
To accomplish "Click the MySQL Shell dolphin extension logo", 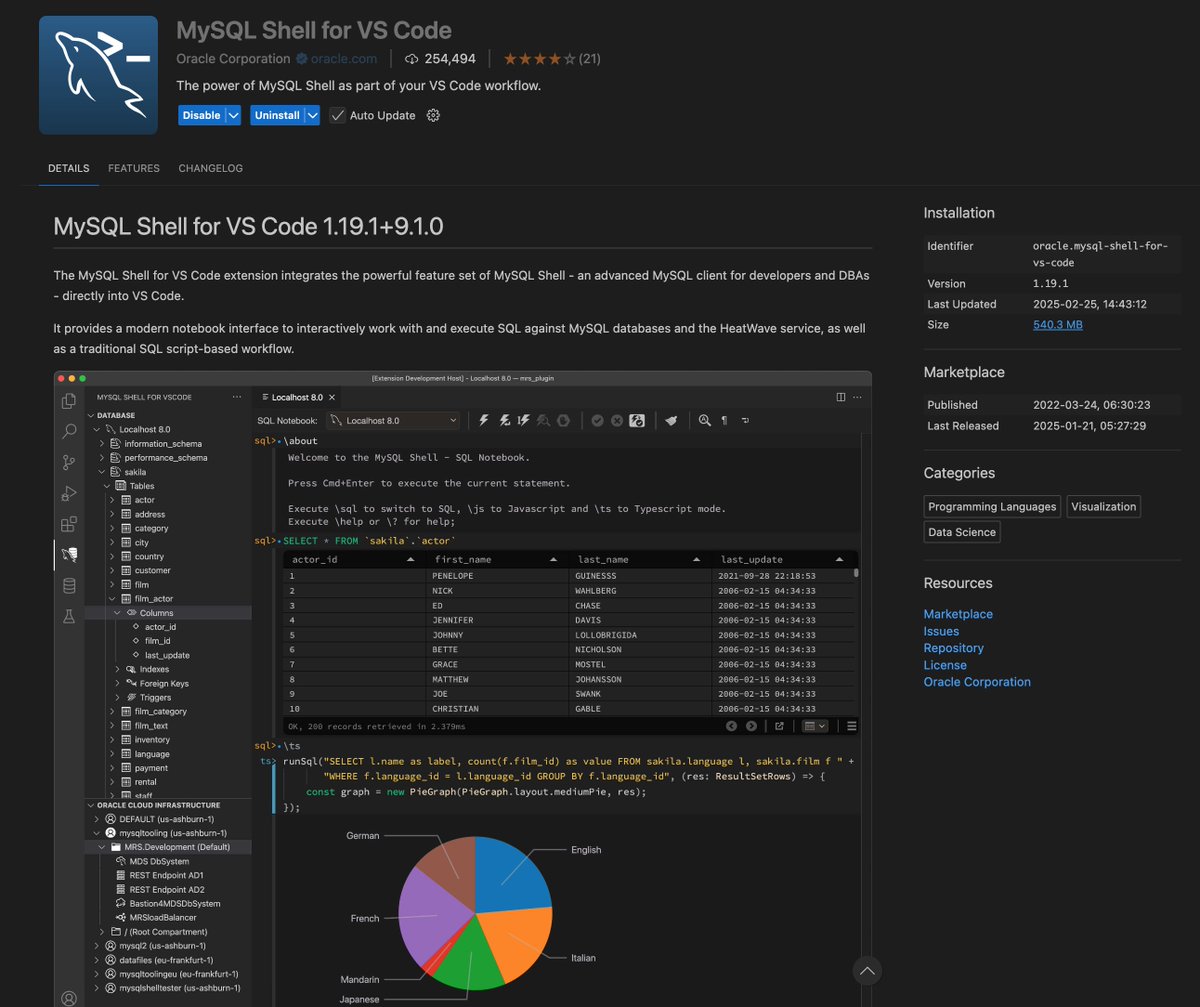I will [x=98, y=75].
